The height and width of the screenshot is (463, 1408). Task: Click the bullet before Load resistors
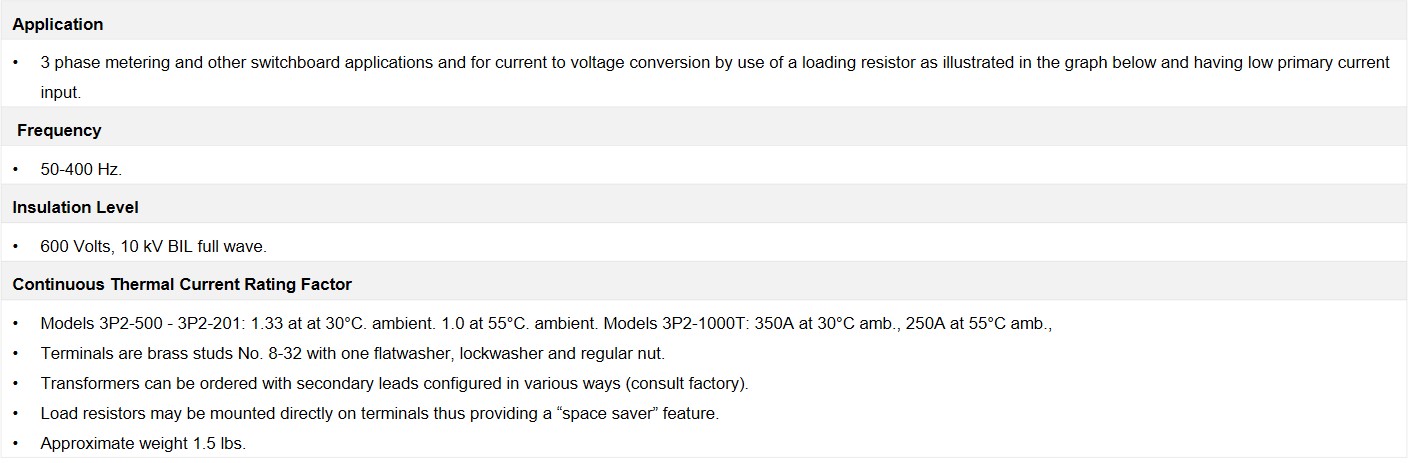16,413
